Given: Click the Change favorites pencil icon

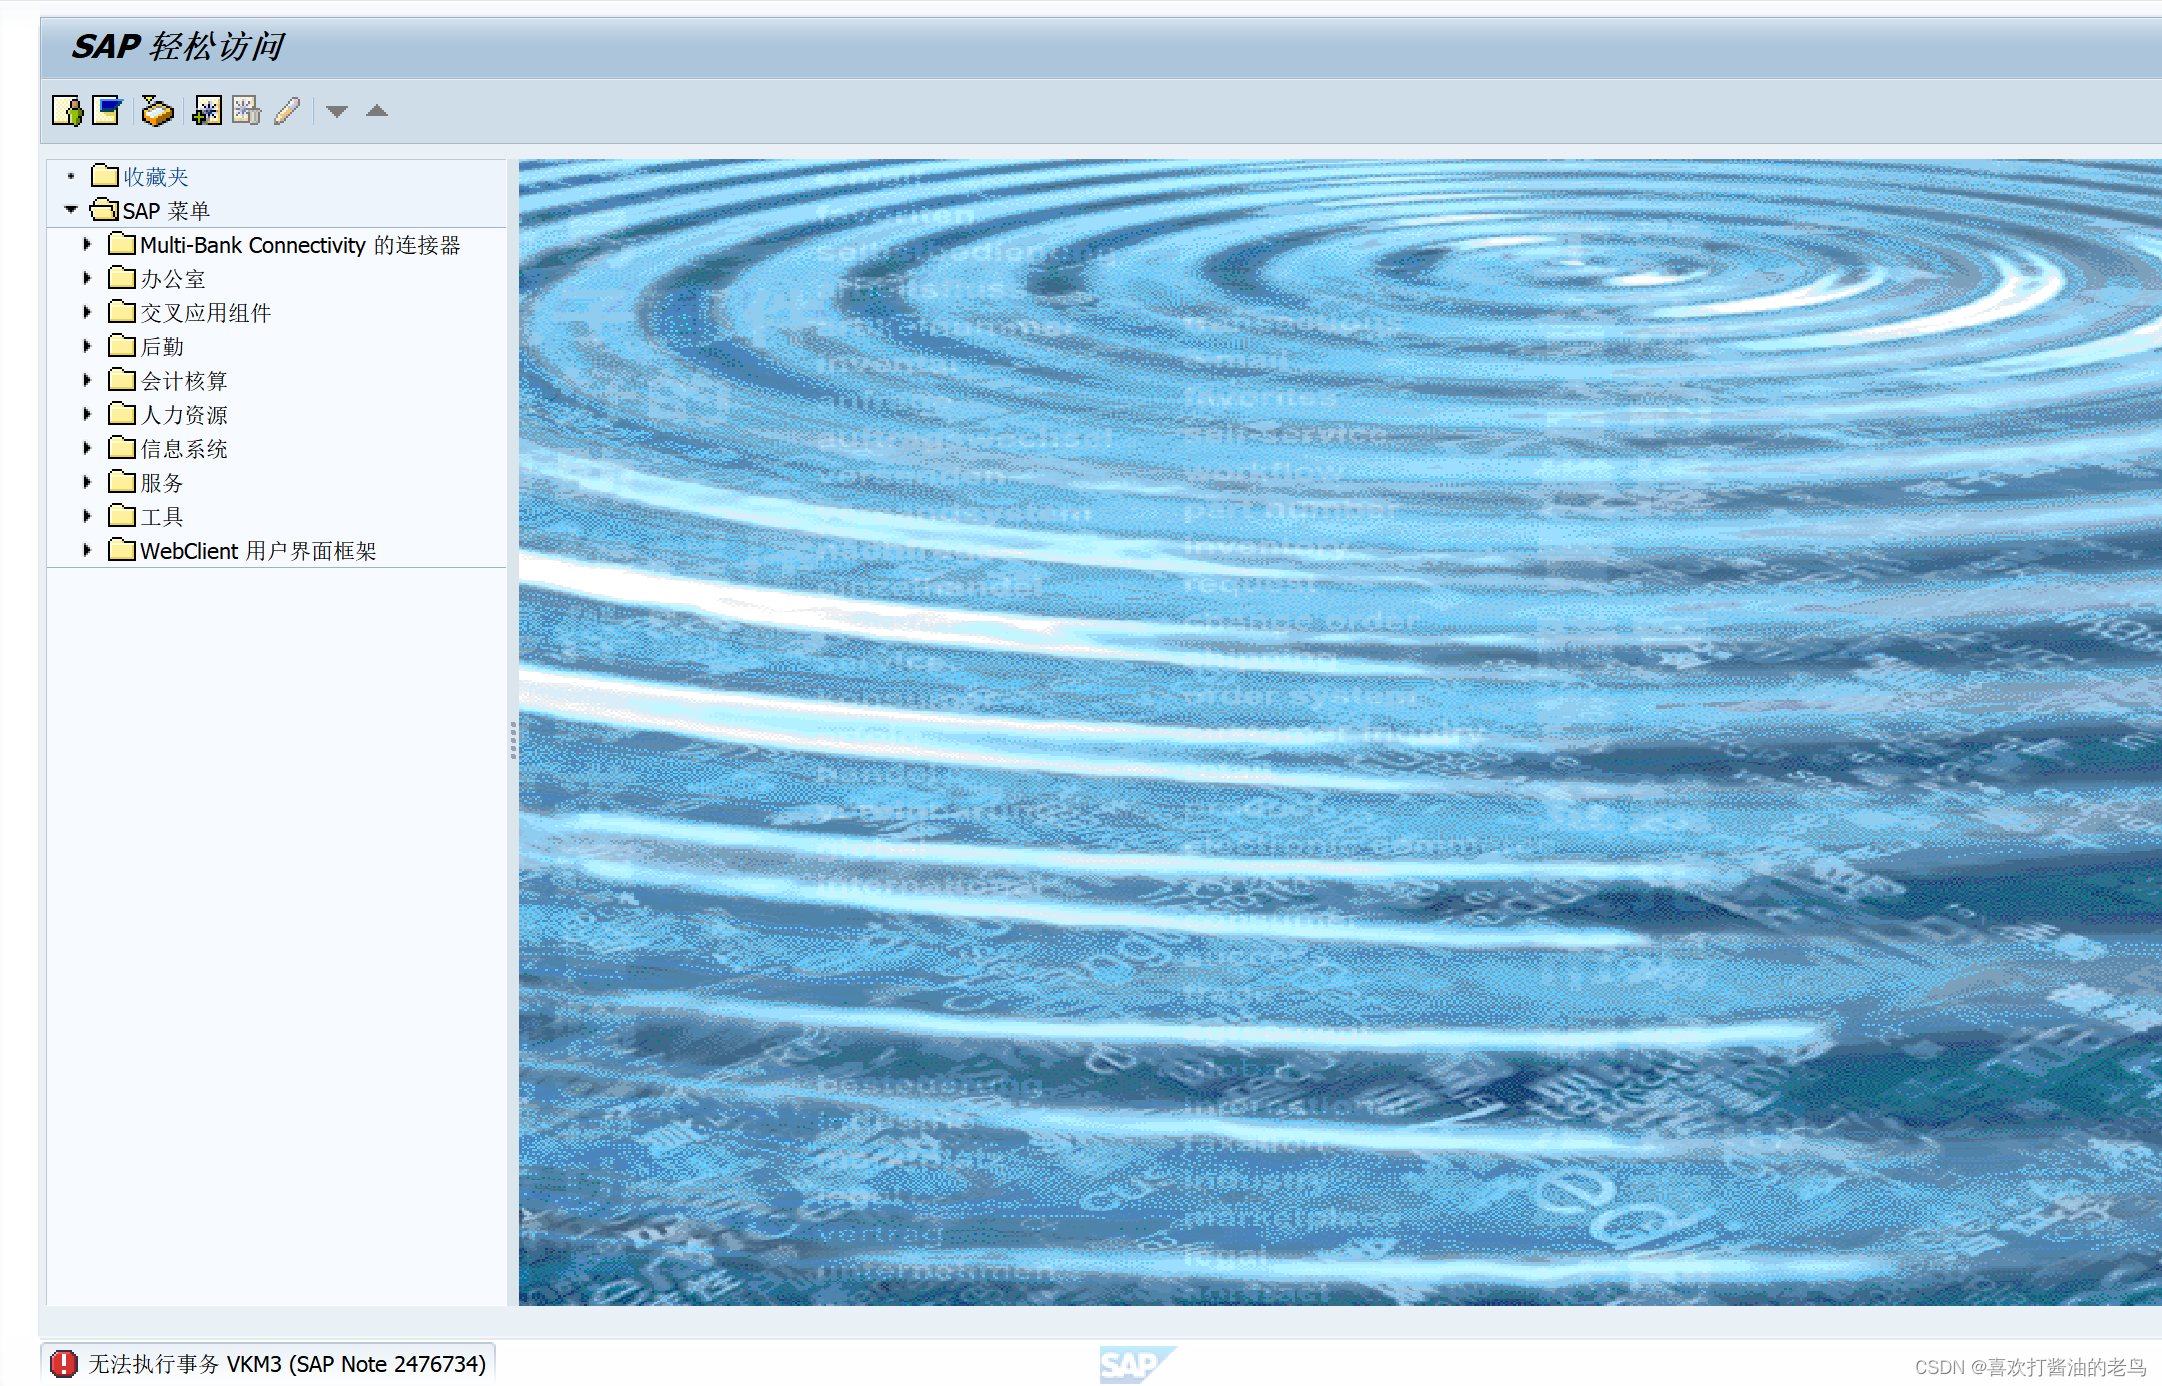Looking at the screenshot, I should [287, 111].
